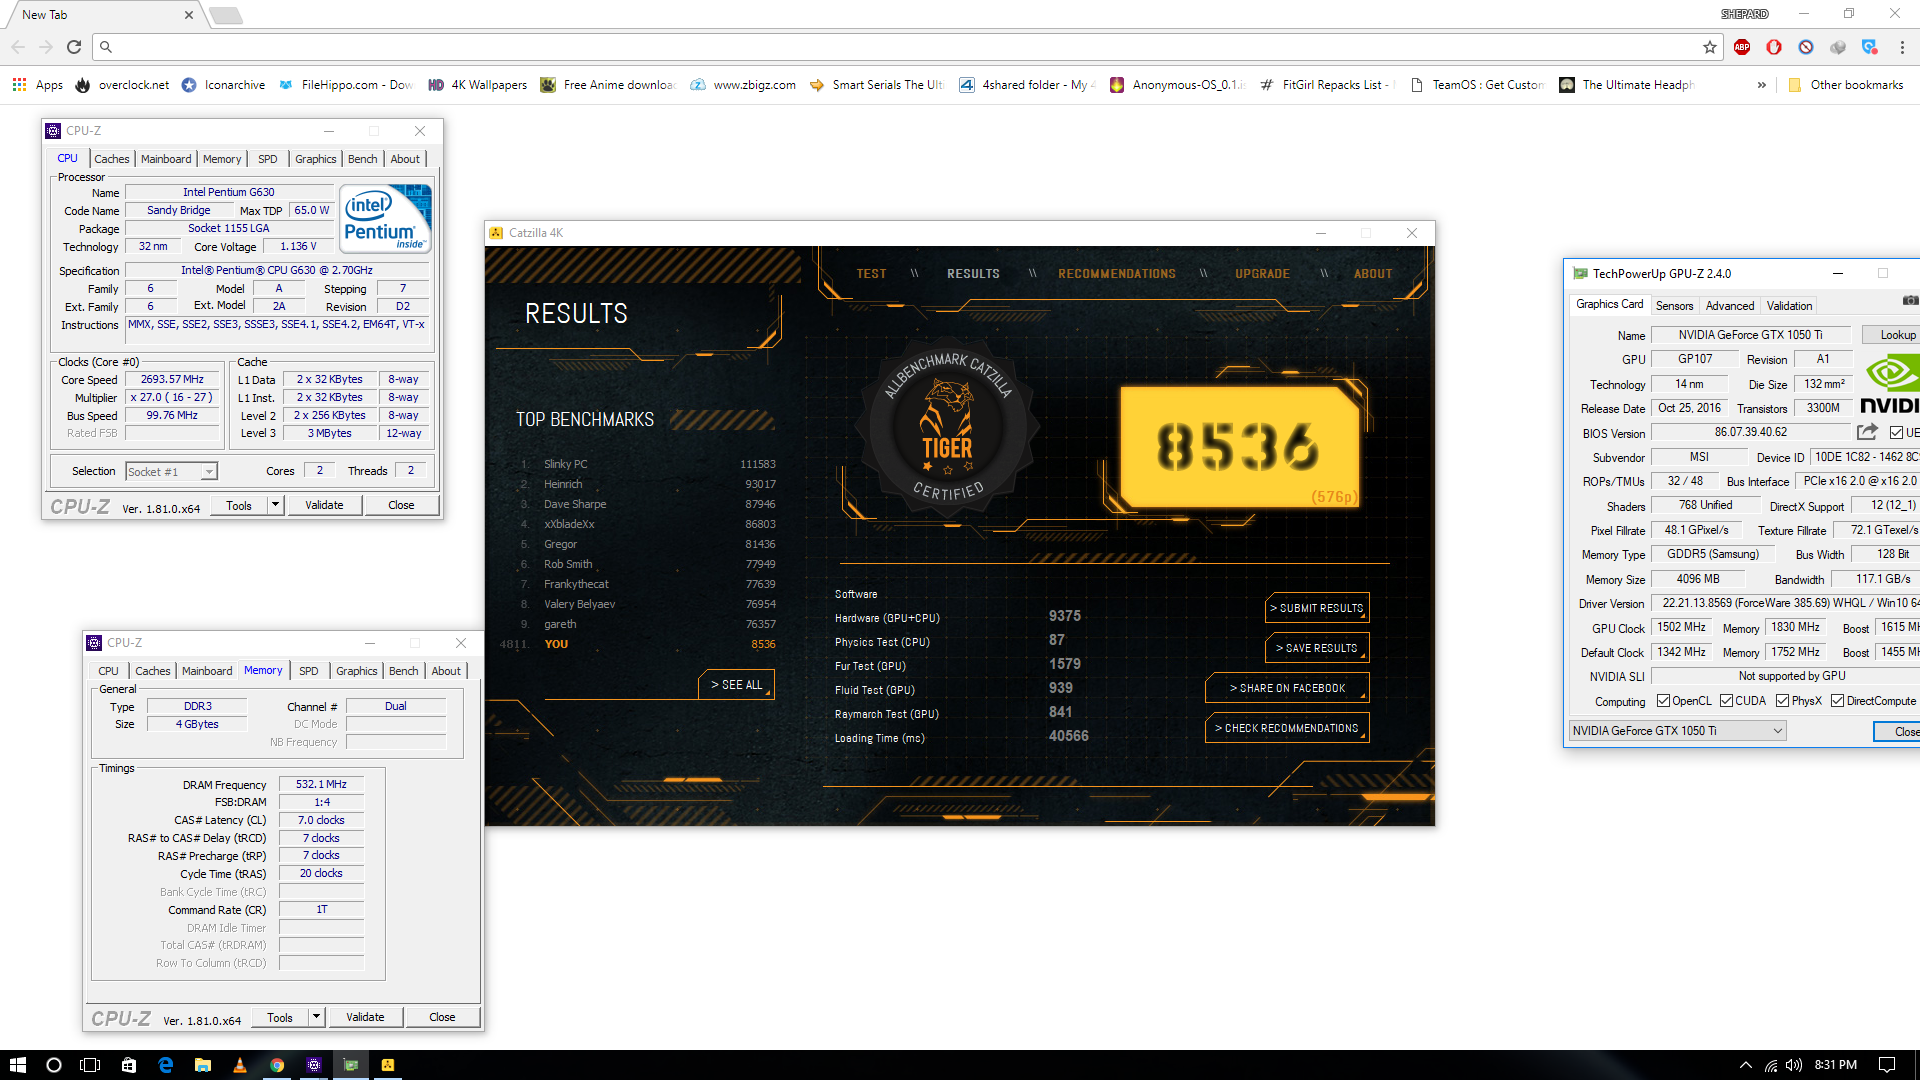The width and height of the screenshot is (1920, 1080).
Task: Switch to GPU-Z taskbar icon
Action: point(351,1065)
